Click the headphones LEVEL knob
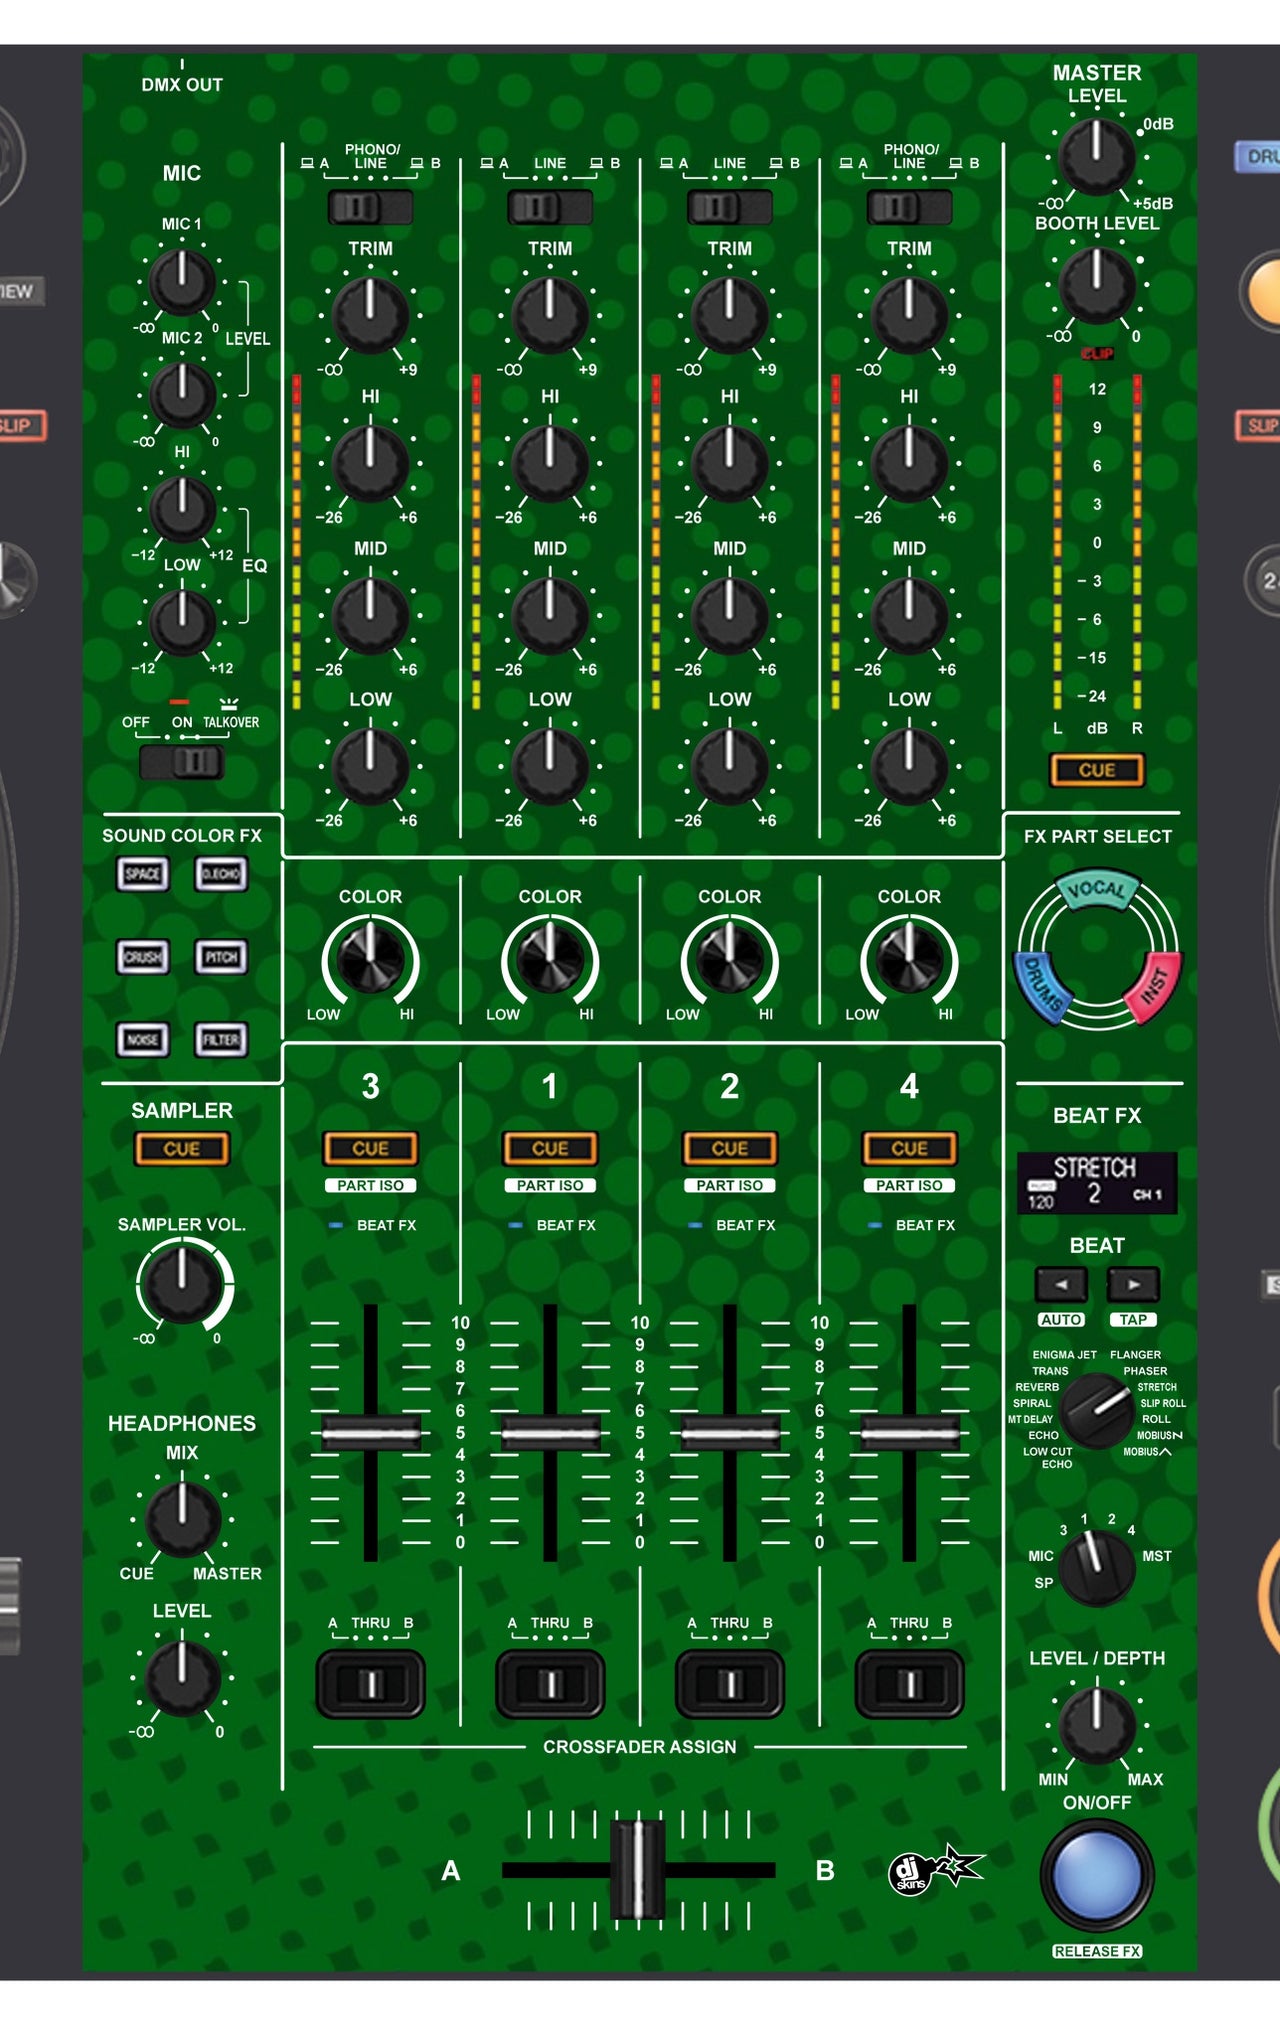This screenshot has height=2035, width=1280. tap(182, 1677)
